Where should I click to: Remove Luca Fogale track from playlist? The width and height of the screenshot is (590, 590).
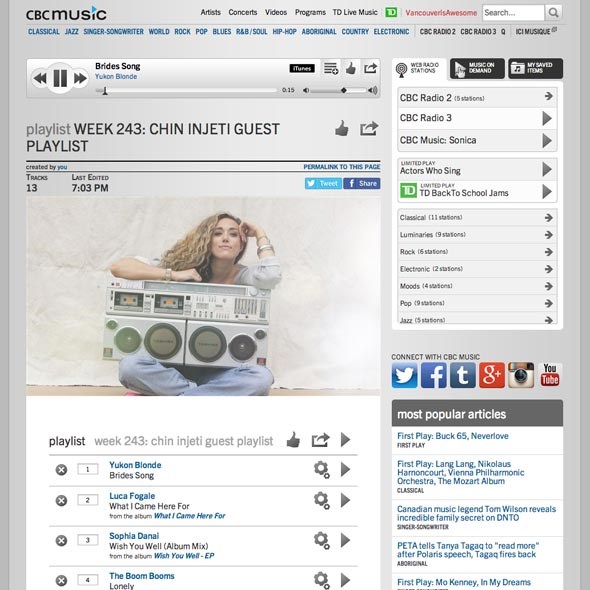(x=61, y=500)
